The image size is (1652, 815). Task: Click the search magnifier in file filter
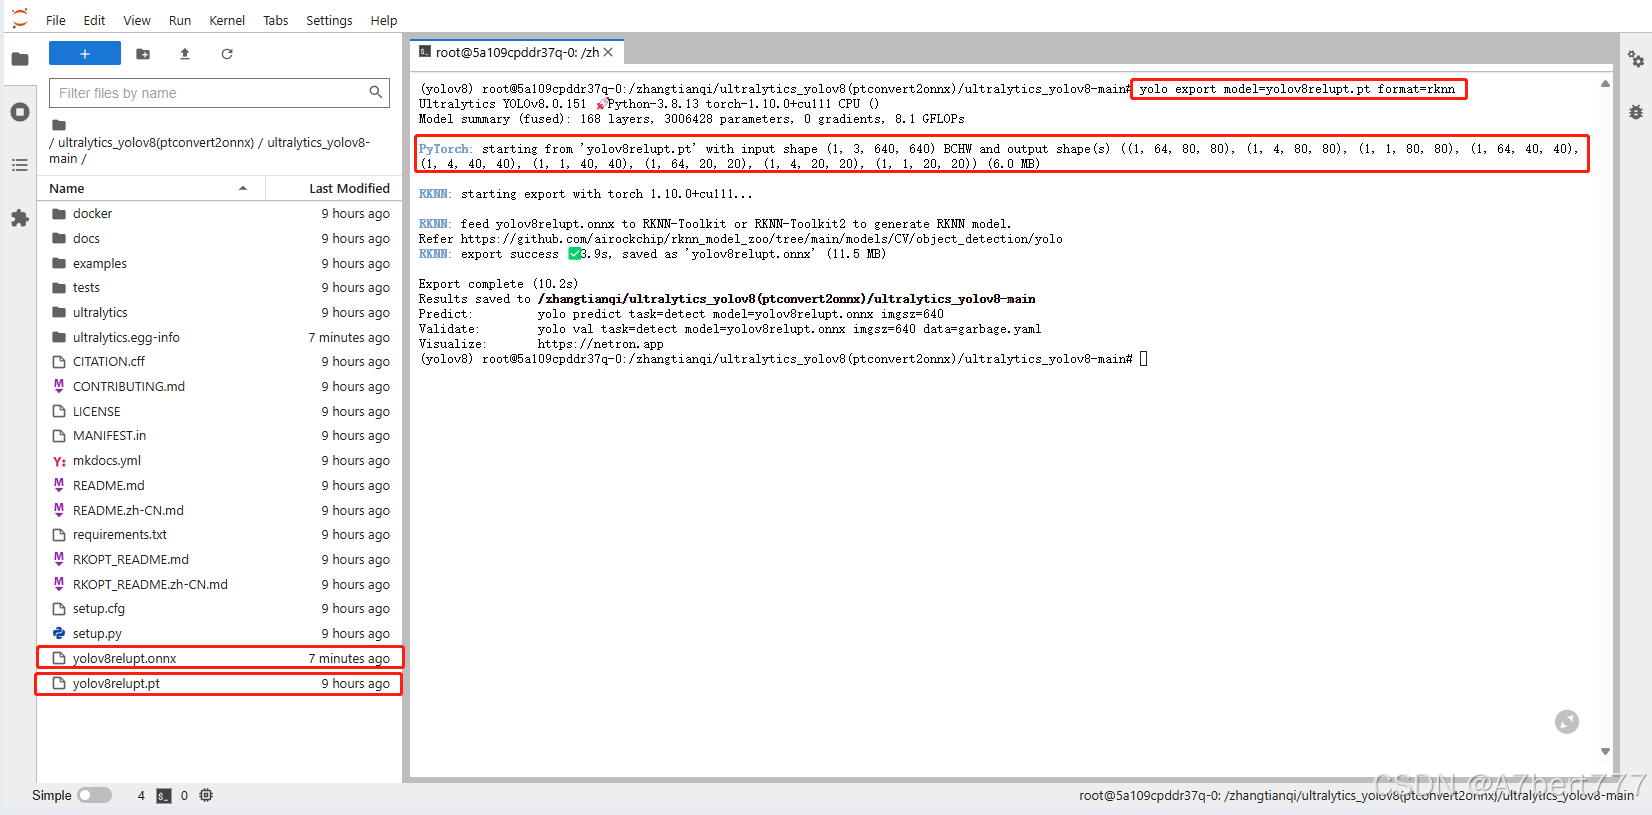tap(376, 93)
